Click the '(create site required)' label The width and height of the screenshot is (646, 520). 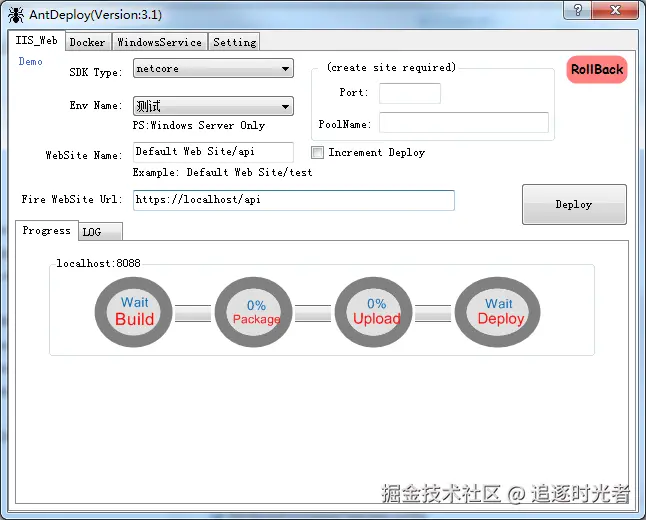(x=391, y=67)
